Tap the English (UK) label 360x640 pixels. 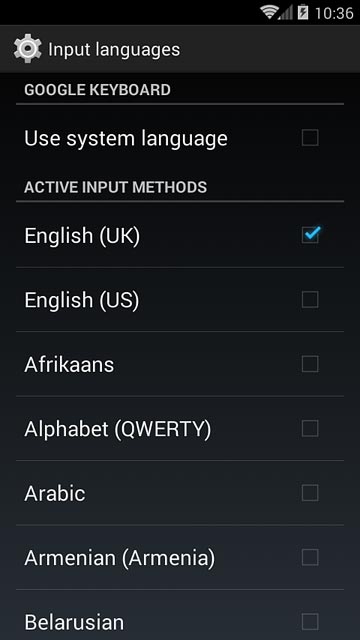pos(82,236)
